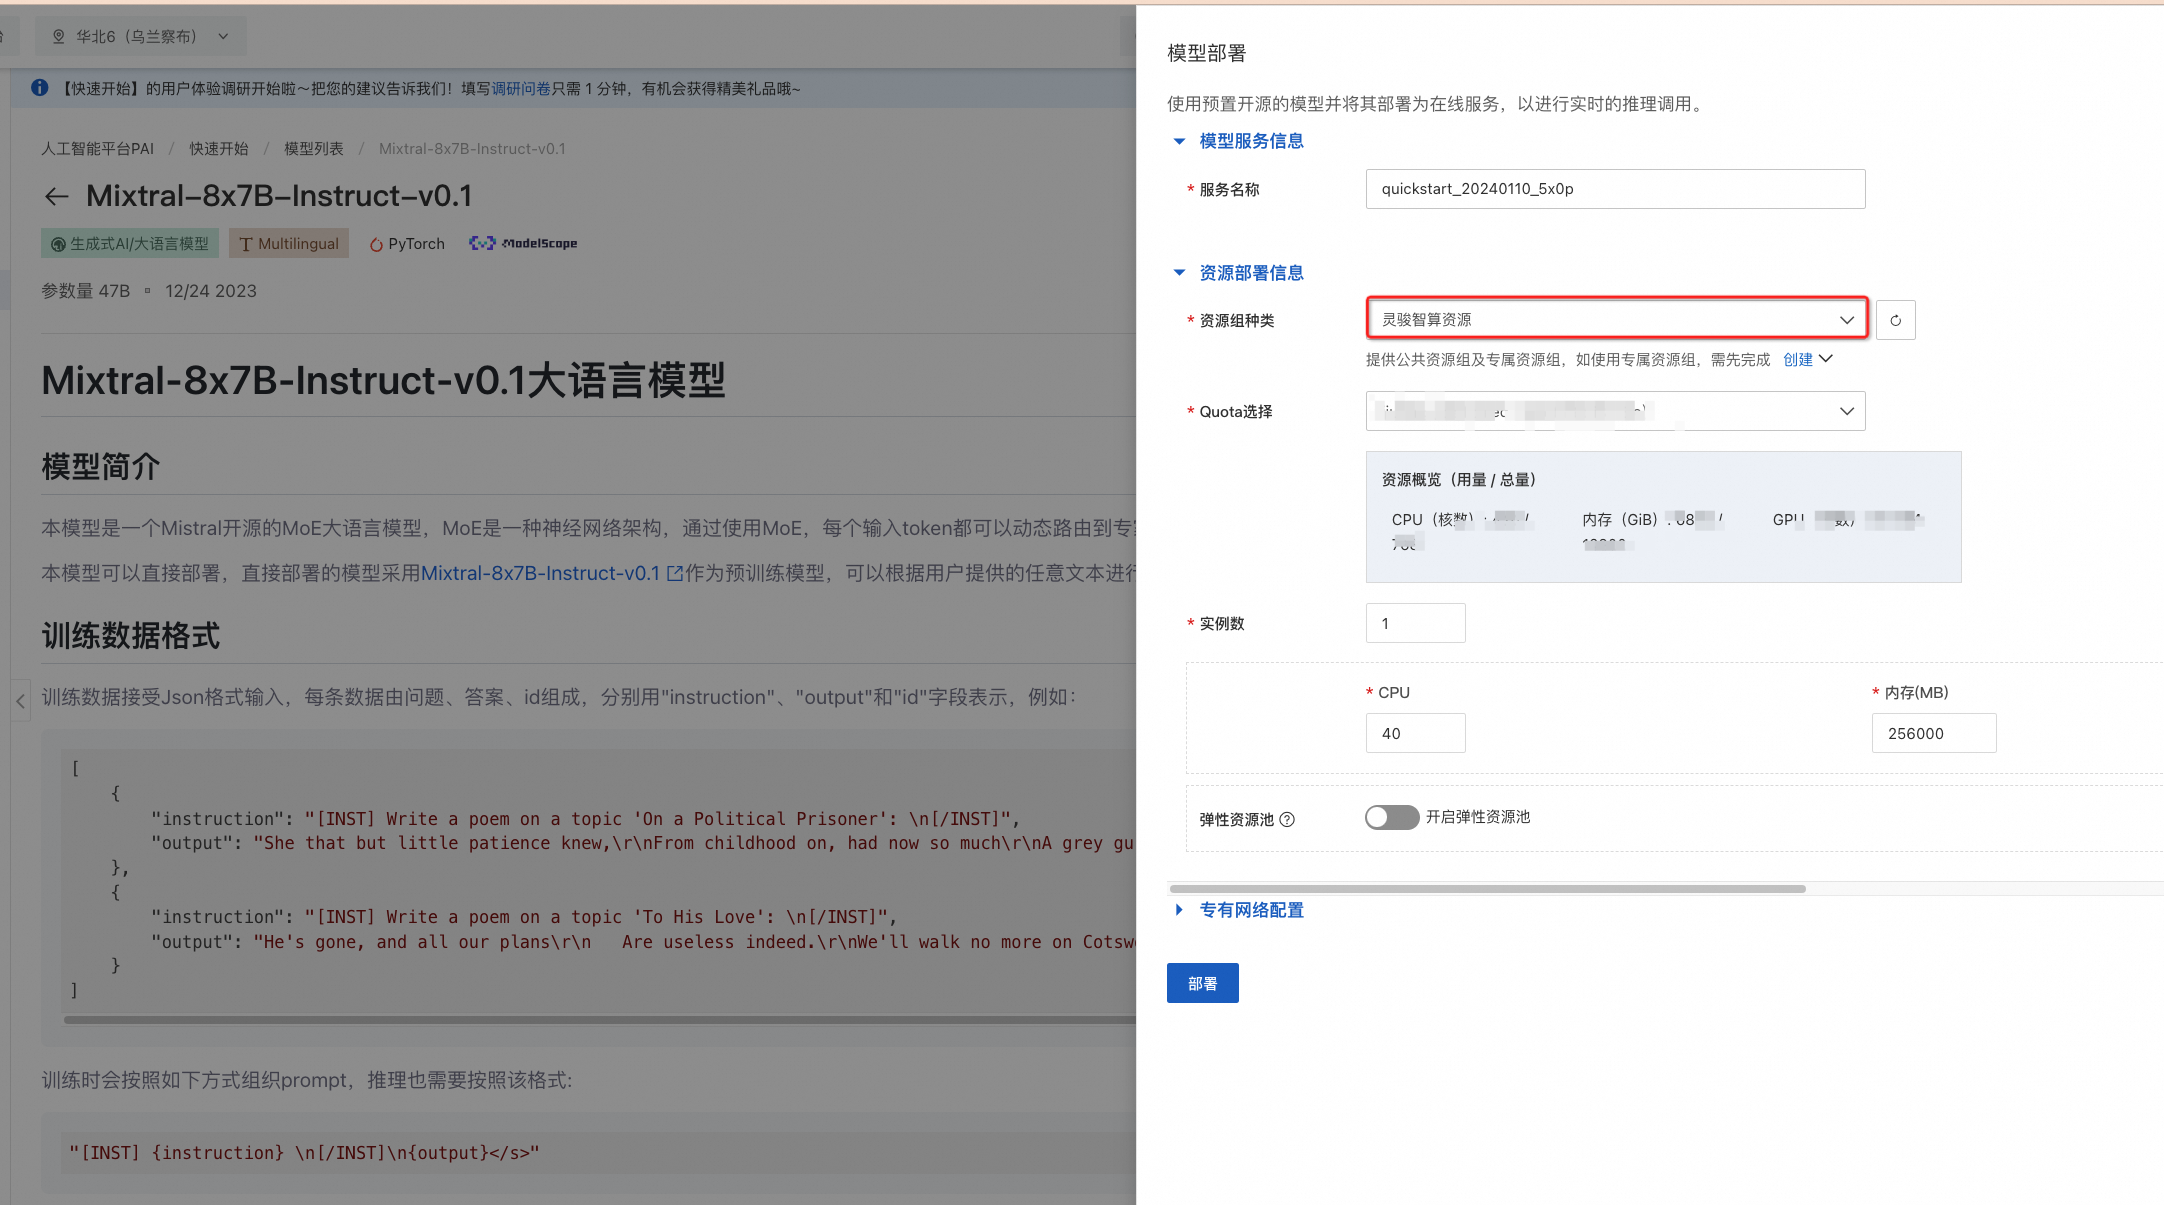Screen dimensions: 2164x1205
Task: Click the external link icon after Mixtral-8x7B-Instruct-v0.1 link
Action: (675, 573)
